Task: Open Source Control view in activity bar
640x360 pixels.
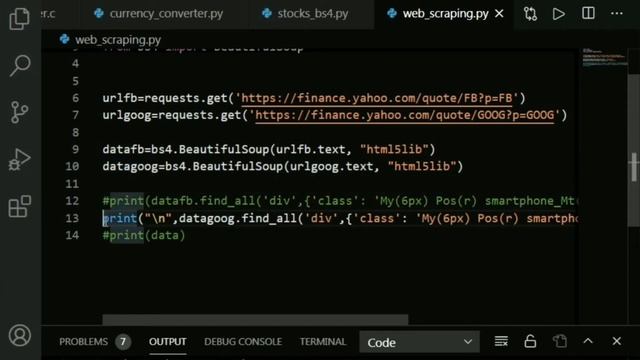Action: coord(20,112)
